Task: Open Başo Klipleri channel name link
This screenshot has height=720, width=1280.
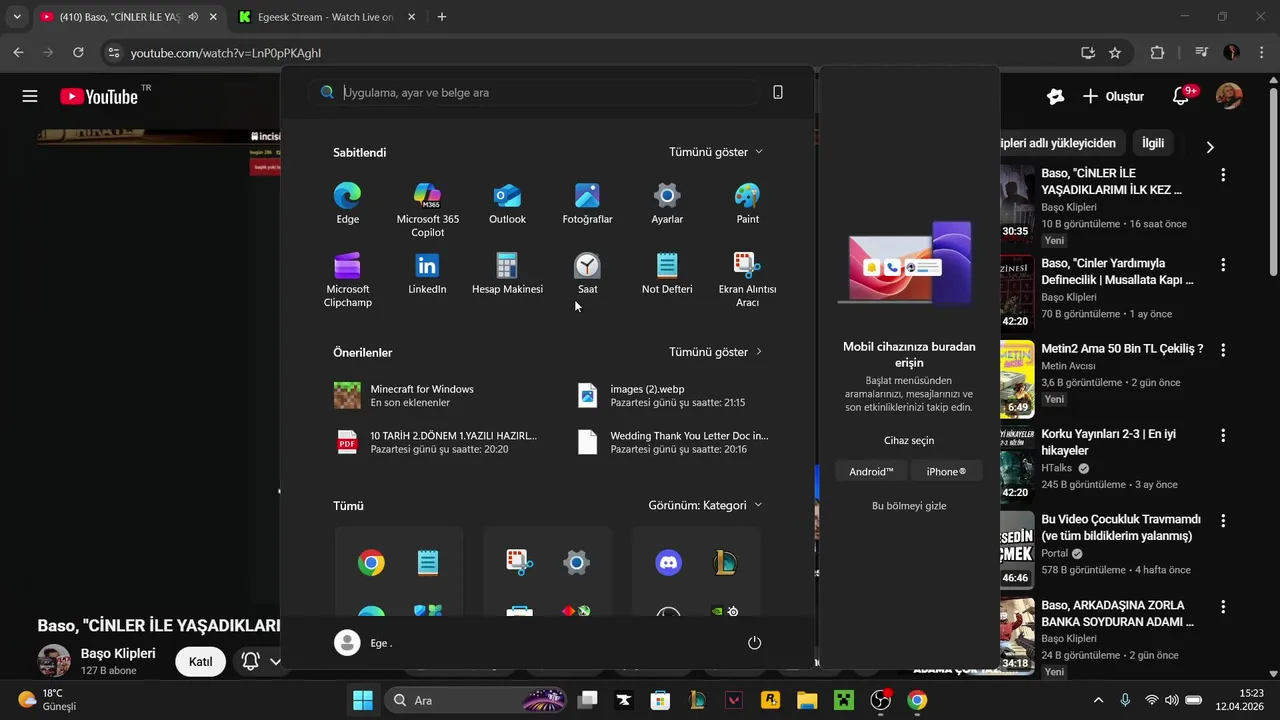Action: click(x=118, y=654)
